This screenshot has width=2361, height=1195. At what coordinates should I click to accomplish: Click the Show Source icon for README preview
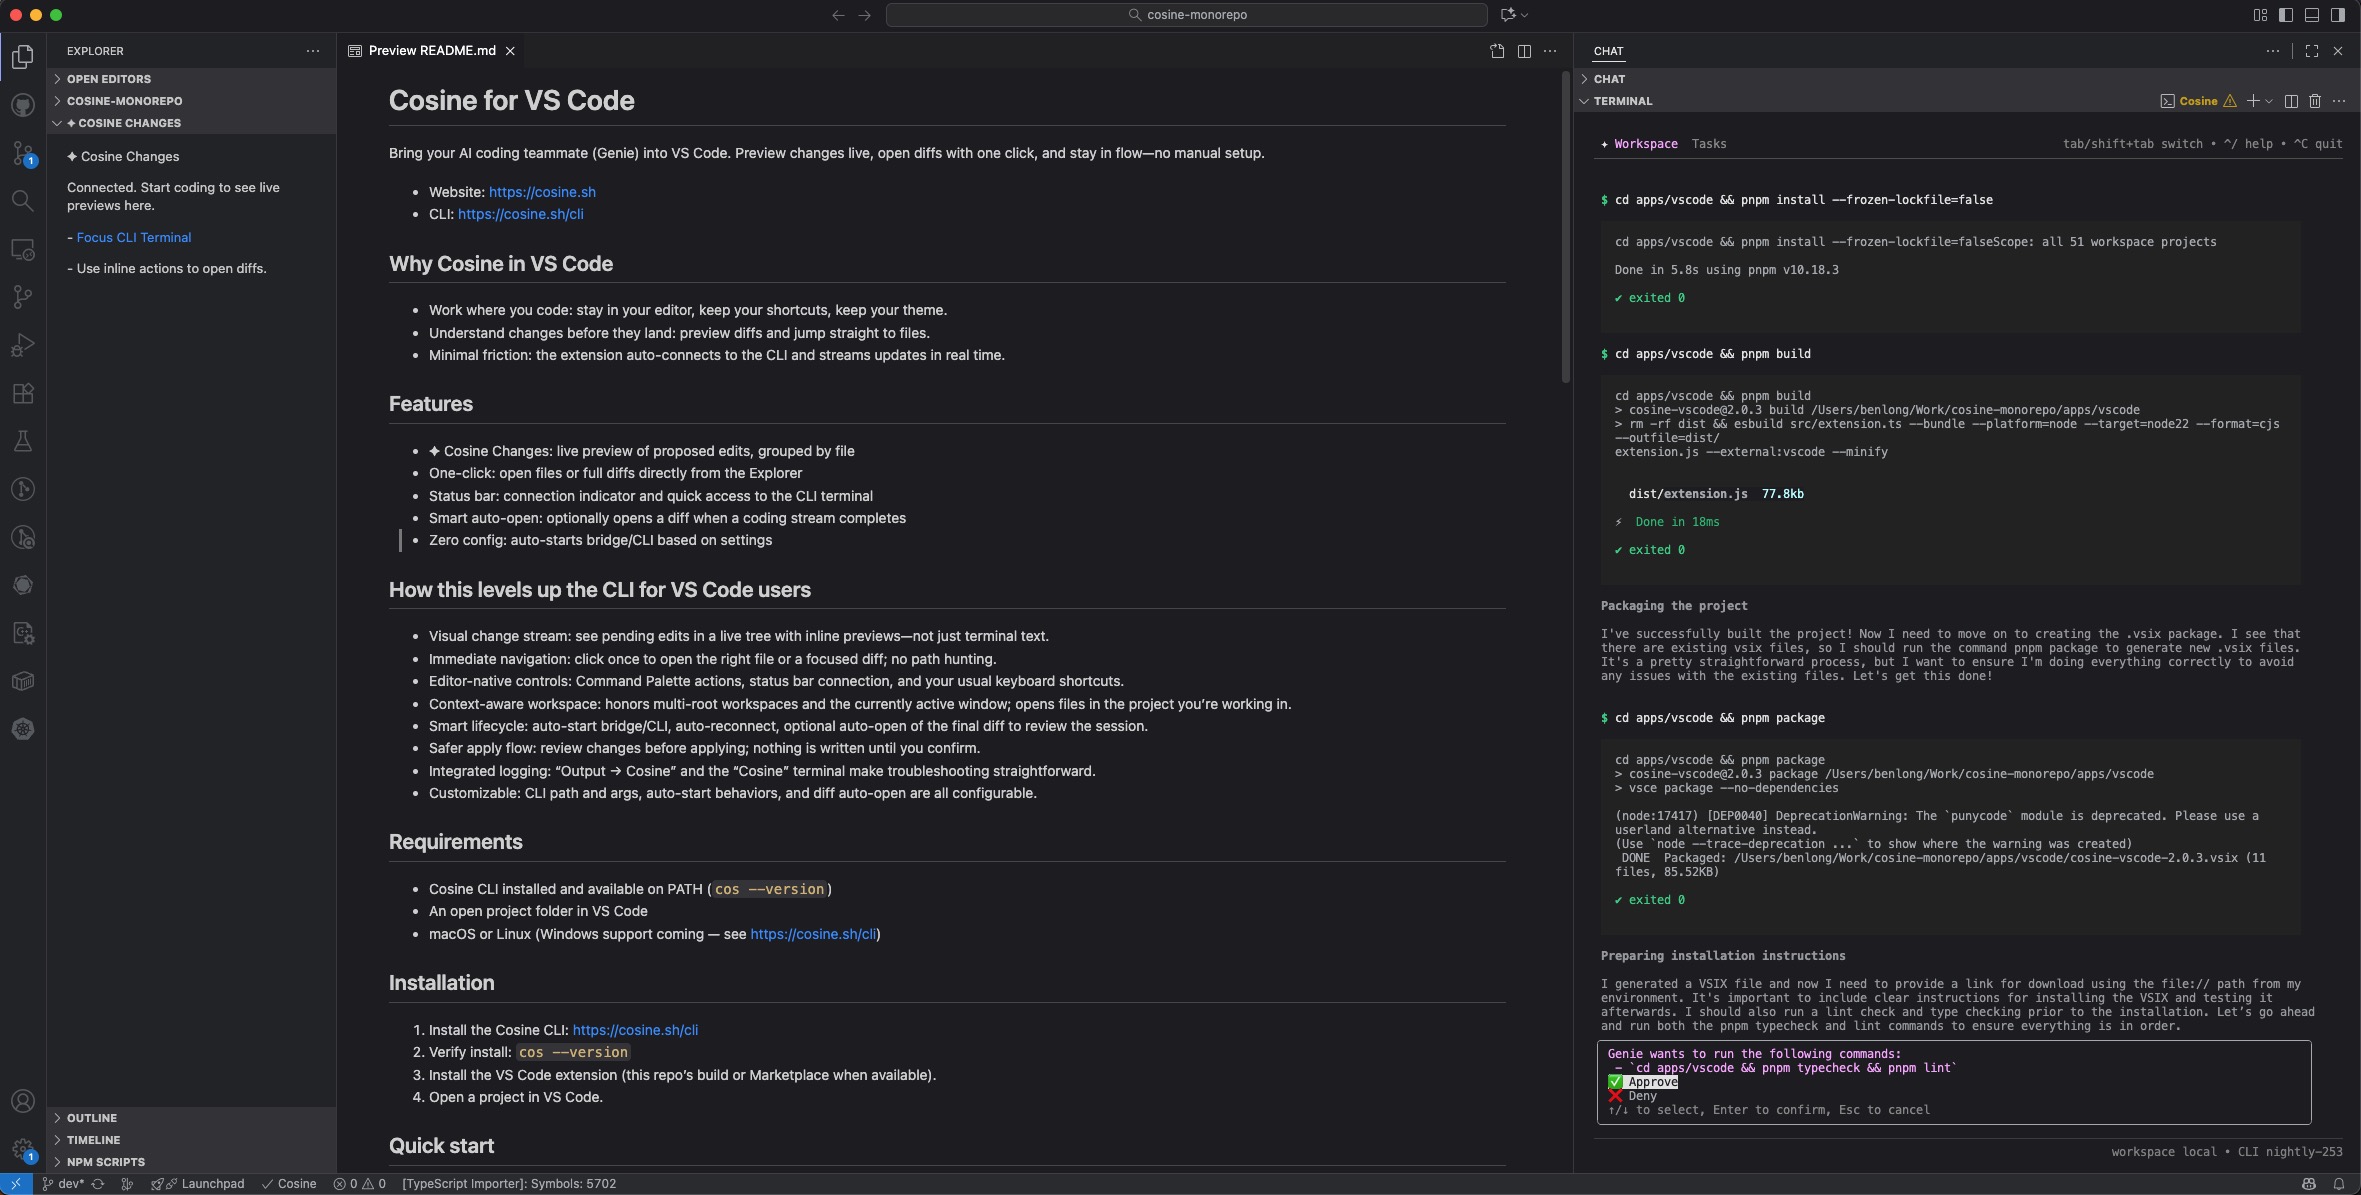click(1497, 51)
